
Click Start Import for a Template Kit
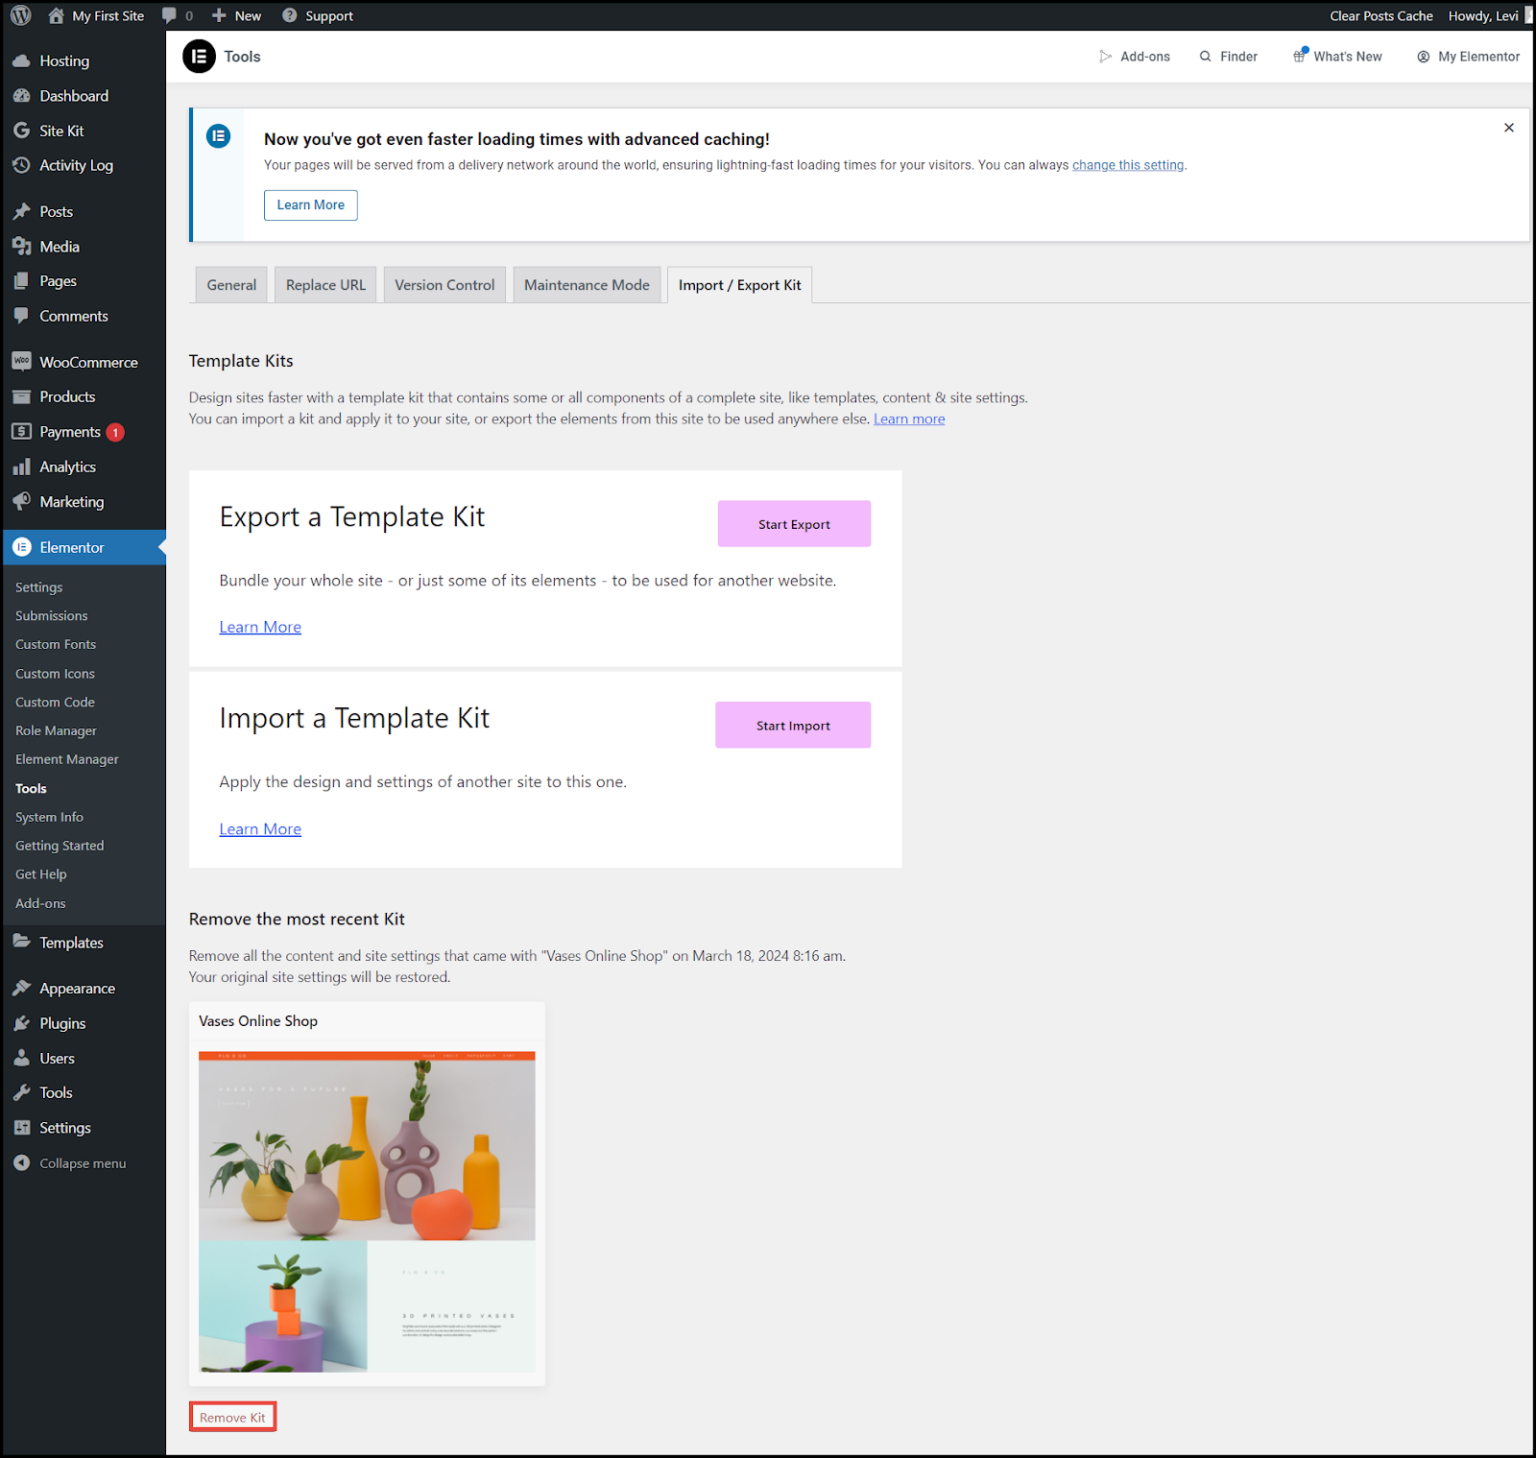(x=792, y=724)
